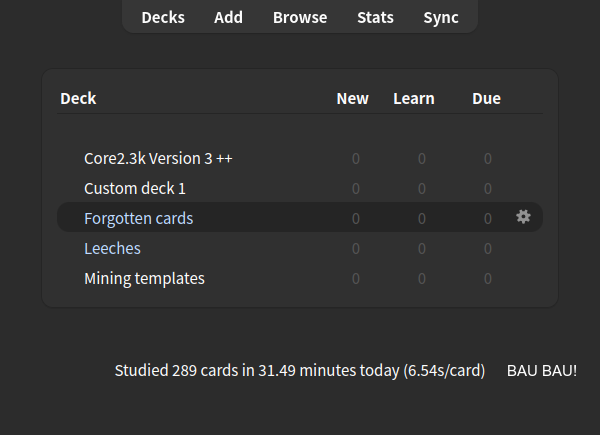600x435 pixels.
Task: Select the Mining templates deck
Action: coord(144,278)
